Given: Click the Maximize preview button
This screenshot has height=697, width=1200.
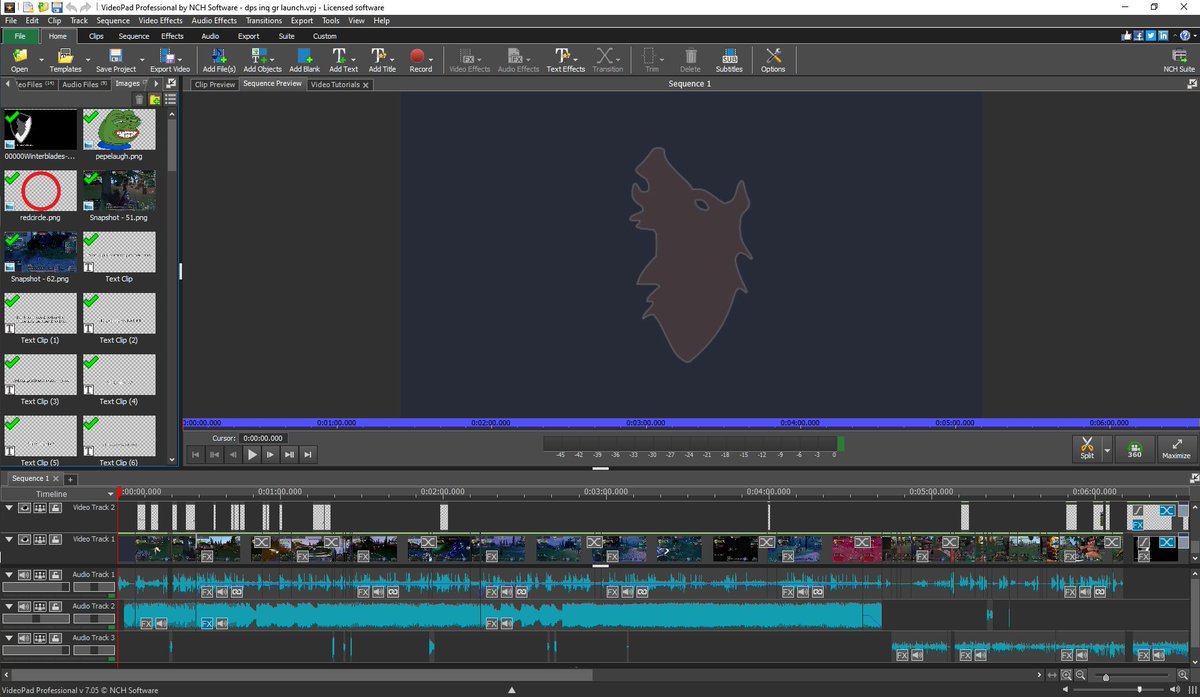Looking at the screenshot, I should tap(1176, 449).
